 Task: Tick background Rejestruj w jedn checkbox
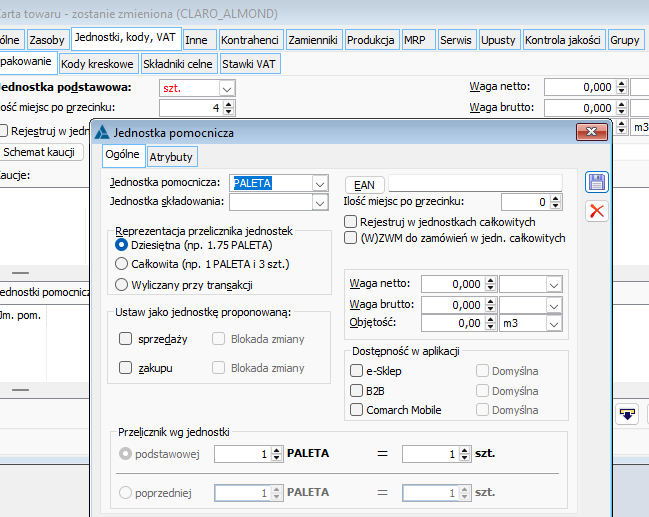(3, 131)
